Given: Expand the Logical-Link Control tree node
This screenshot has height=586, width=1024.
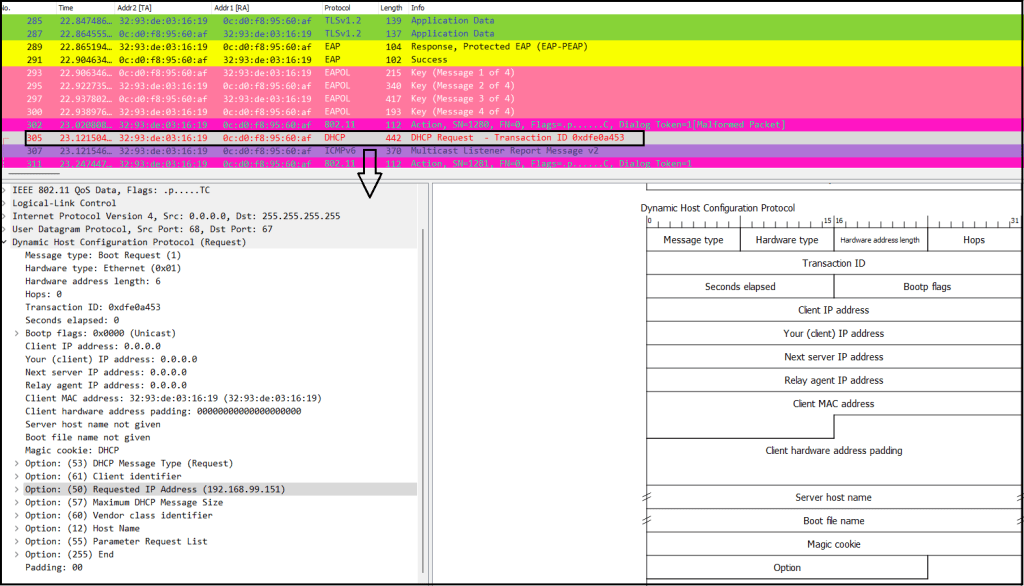Looking at the screenshot, I should pos(5,203).
